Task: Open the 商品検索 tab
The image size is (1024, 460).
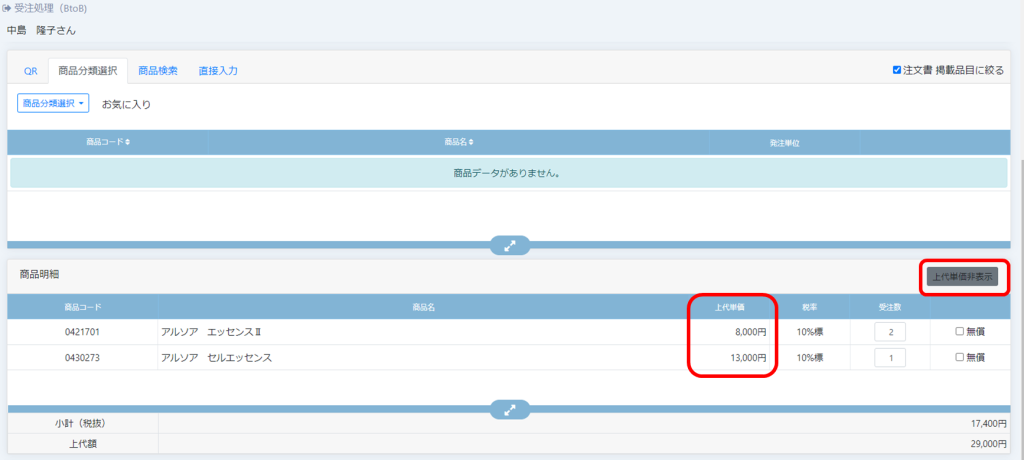Action: click(158, 71)
